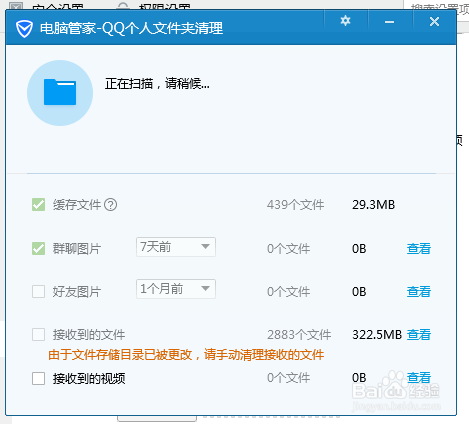Viewport: 469px width, 424px height.
Task: Minimize the QQ folder cleanup window
Action: [x=389, y=22]
